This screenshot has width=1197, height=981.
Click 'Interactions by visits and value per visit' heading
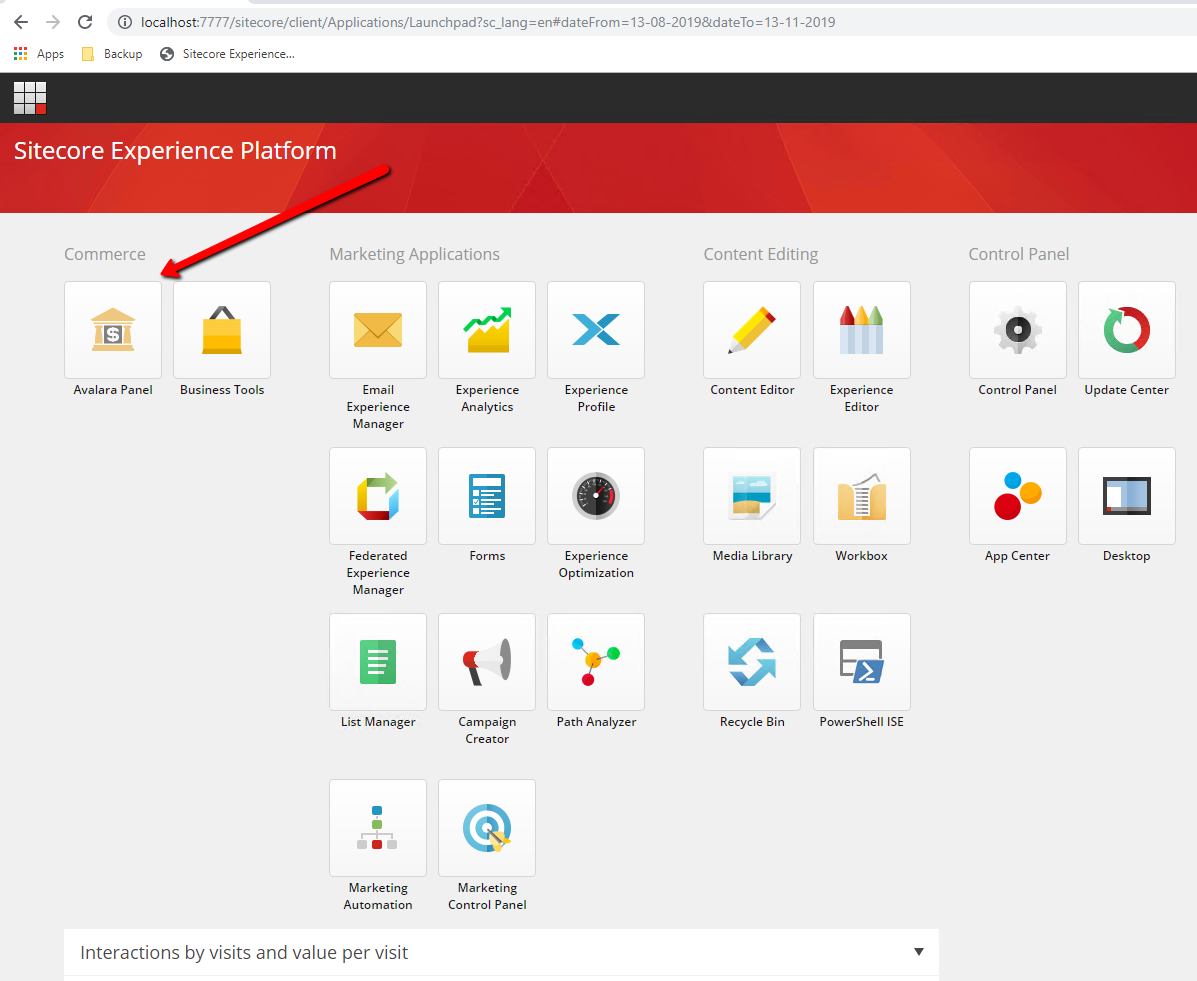(x=244, y=953)
